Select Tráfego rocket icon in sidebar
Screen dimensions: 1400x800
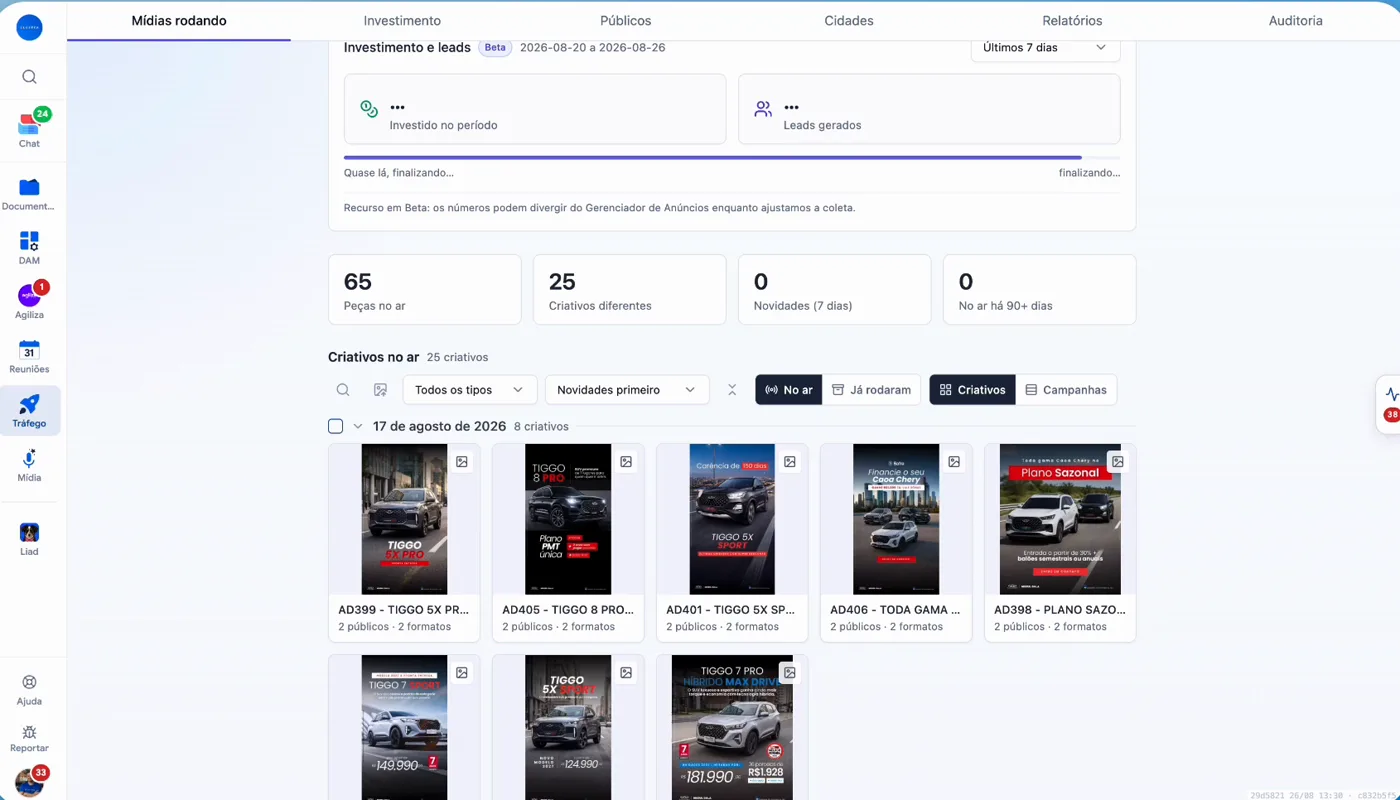29,410
